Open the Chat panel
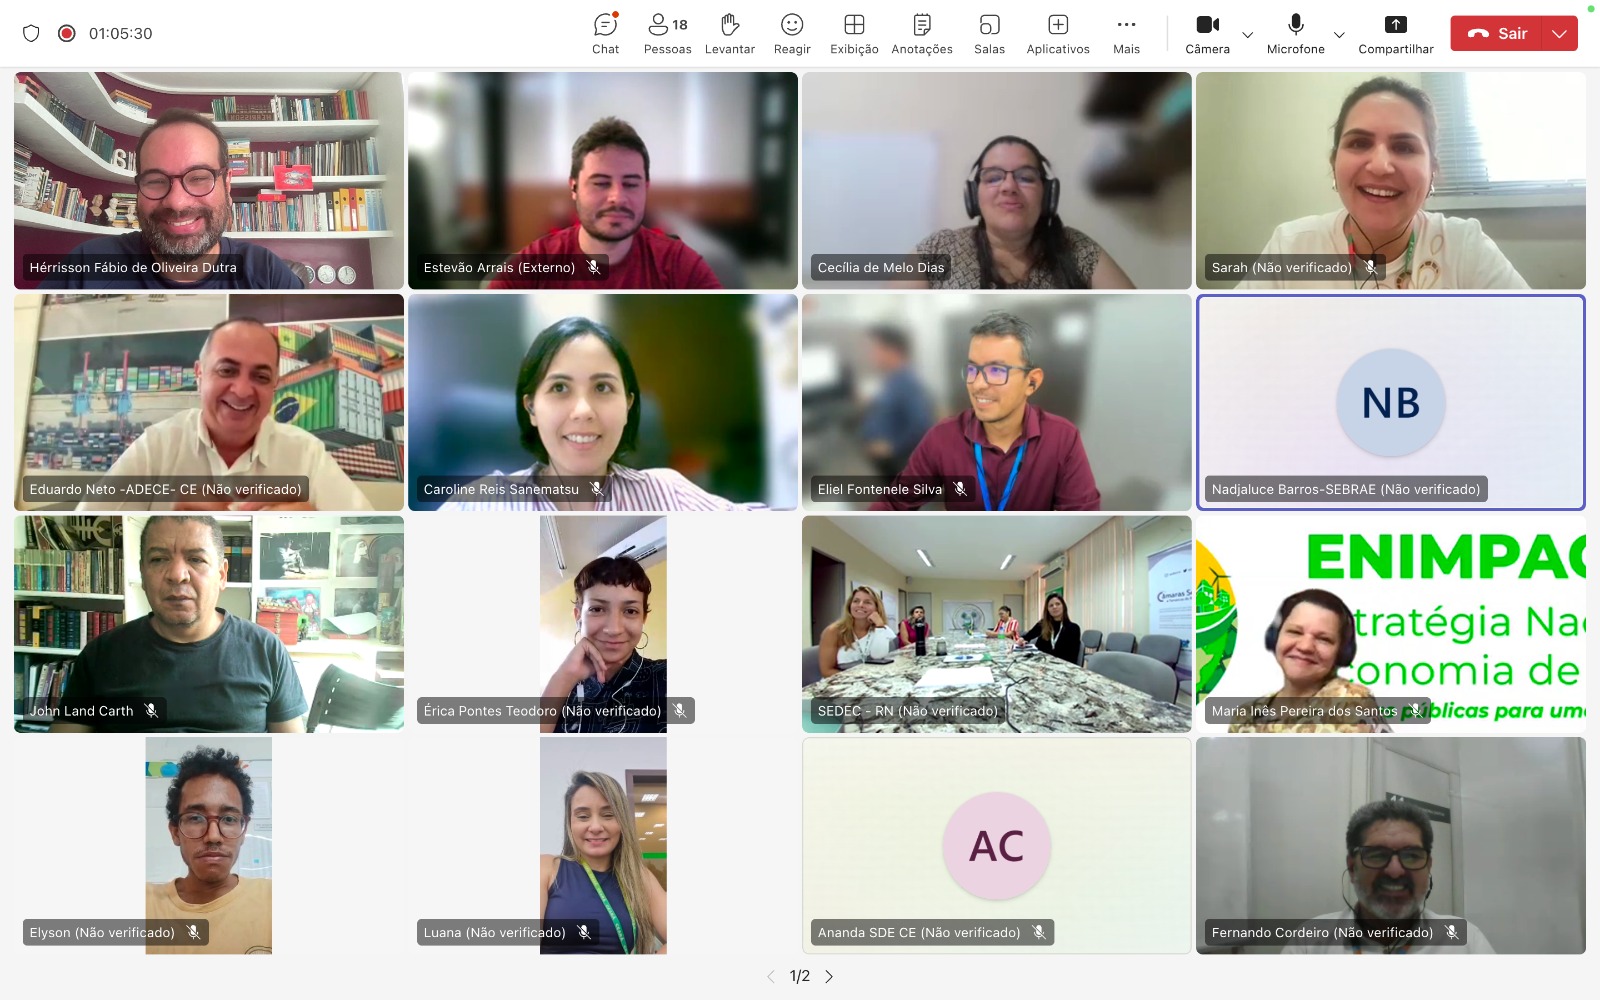 (x=605, y=33)
